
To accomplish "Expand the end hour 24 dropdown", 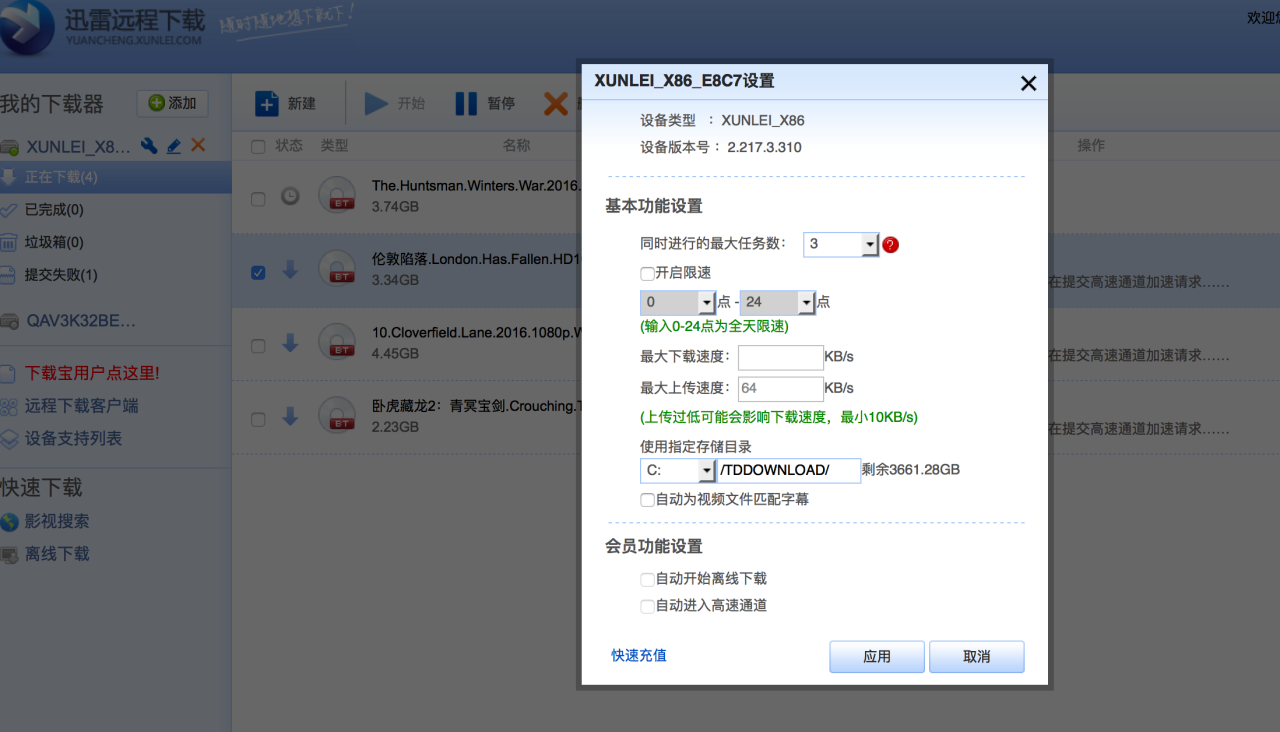I will pyautogui.click(x=806, y=302).
